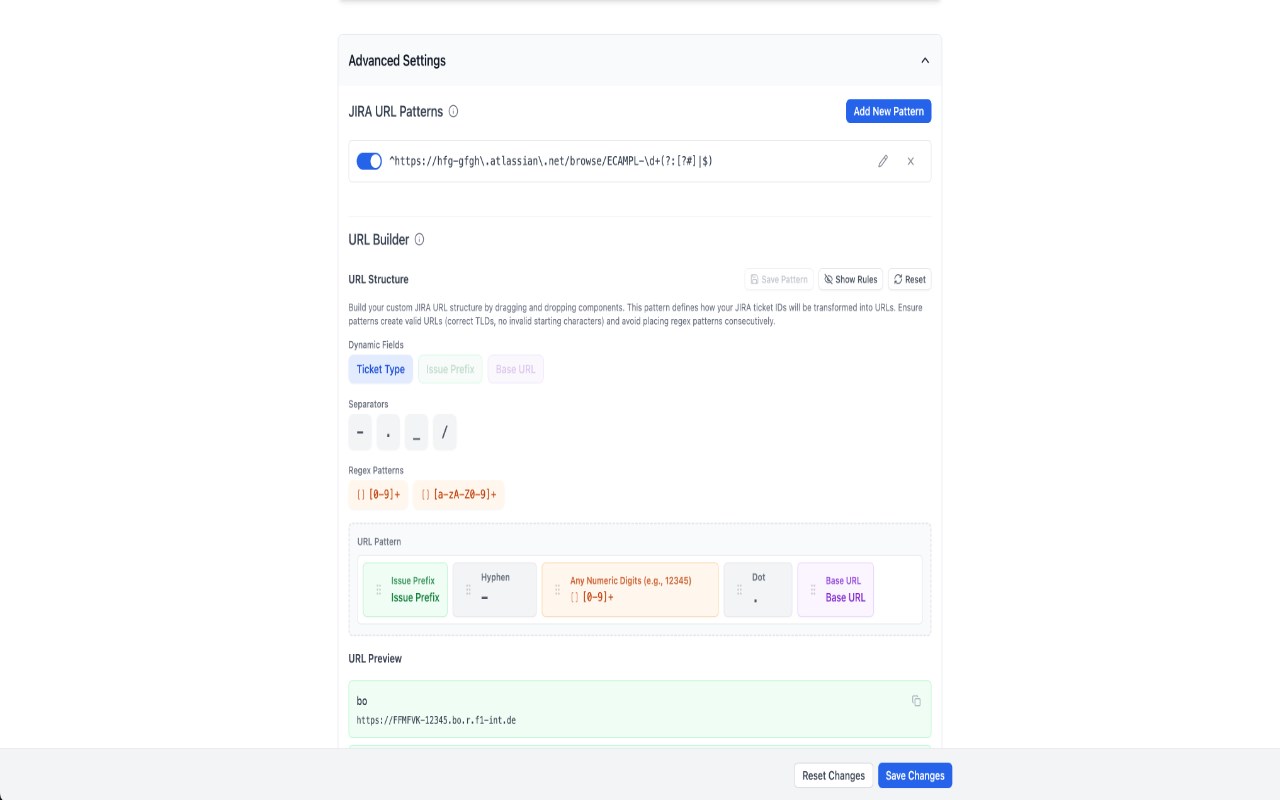Reset the URL structure
The image size is (1280, 800).
909,279
